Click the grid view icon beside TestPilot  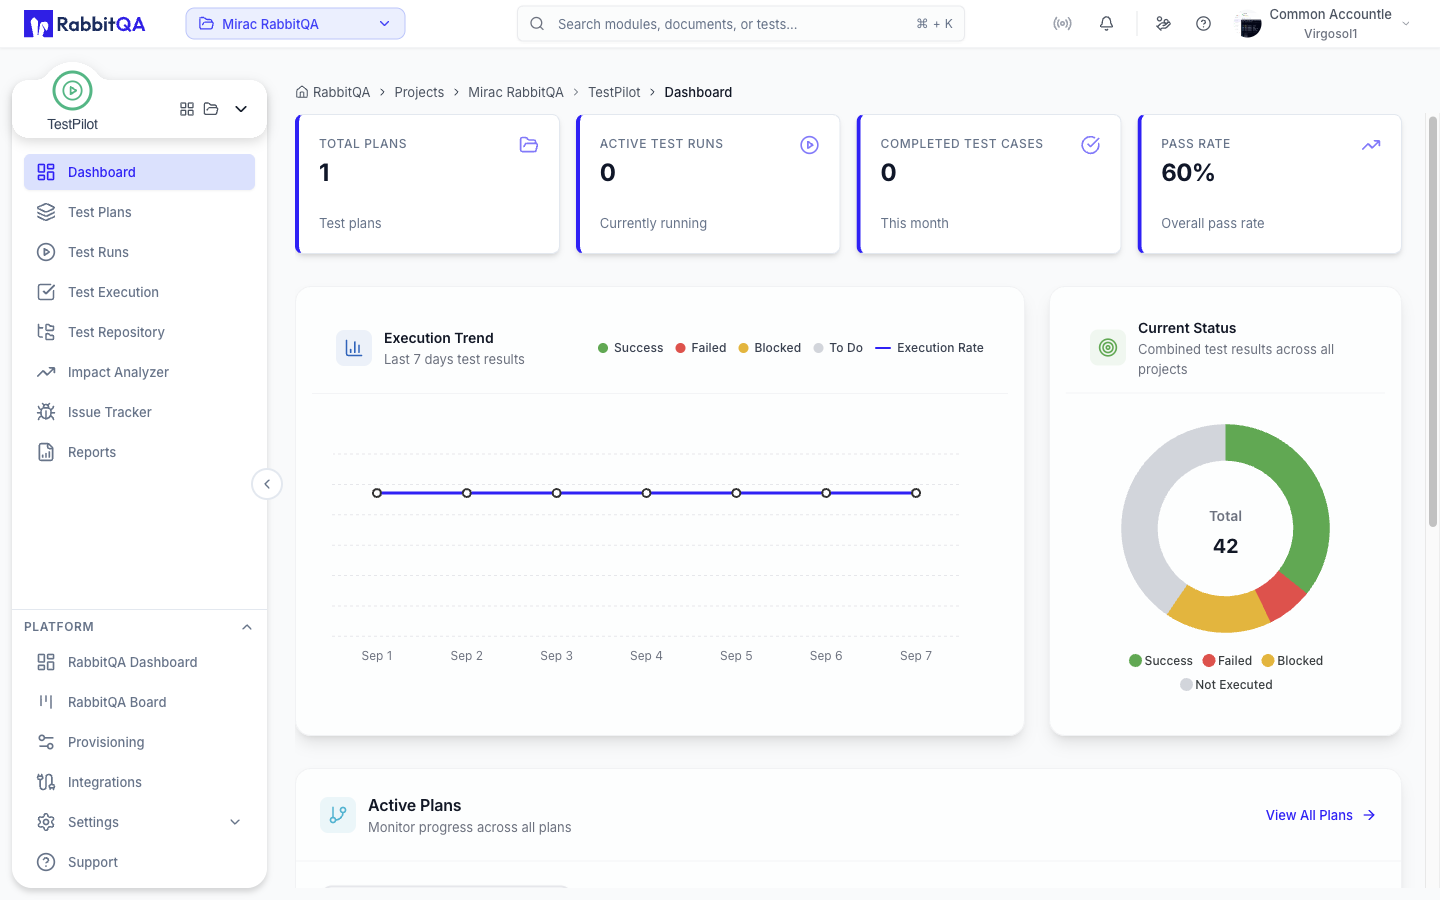coord(187,109)
